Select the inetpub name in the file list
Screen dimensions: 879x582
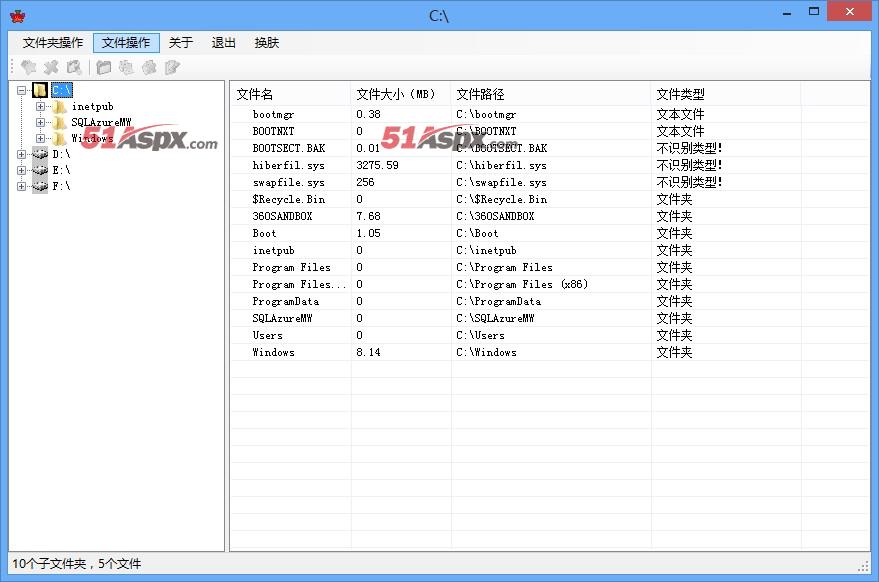point(273,250)
